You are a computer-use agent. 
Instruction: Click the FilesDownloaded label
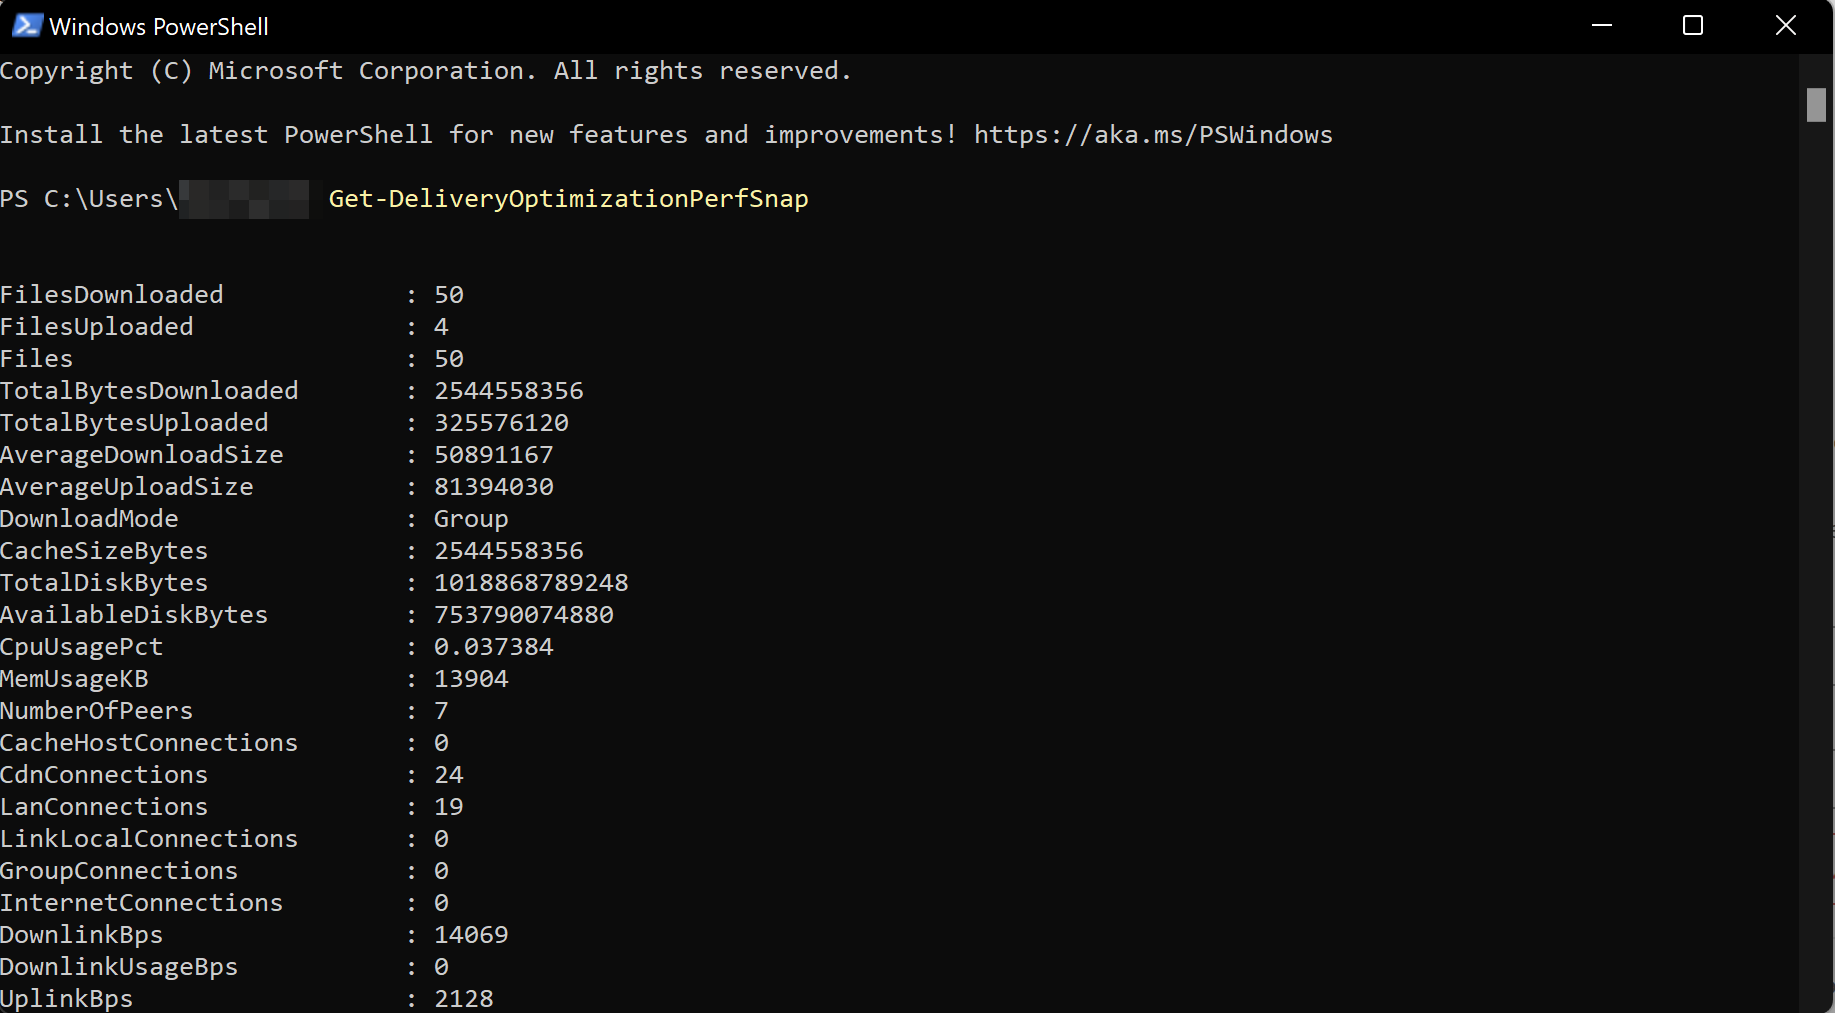click(112, 295)
